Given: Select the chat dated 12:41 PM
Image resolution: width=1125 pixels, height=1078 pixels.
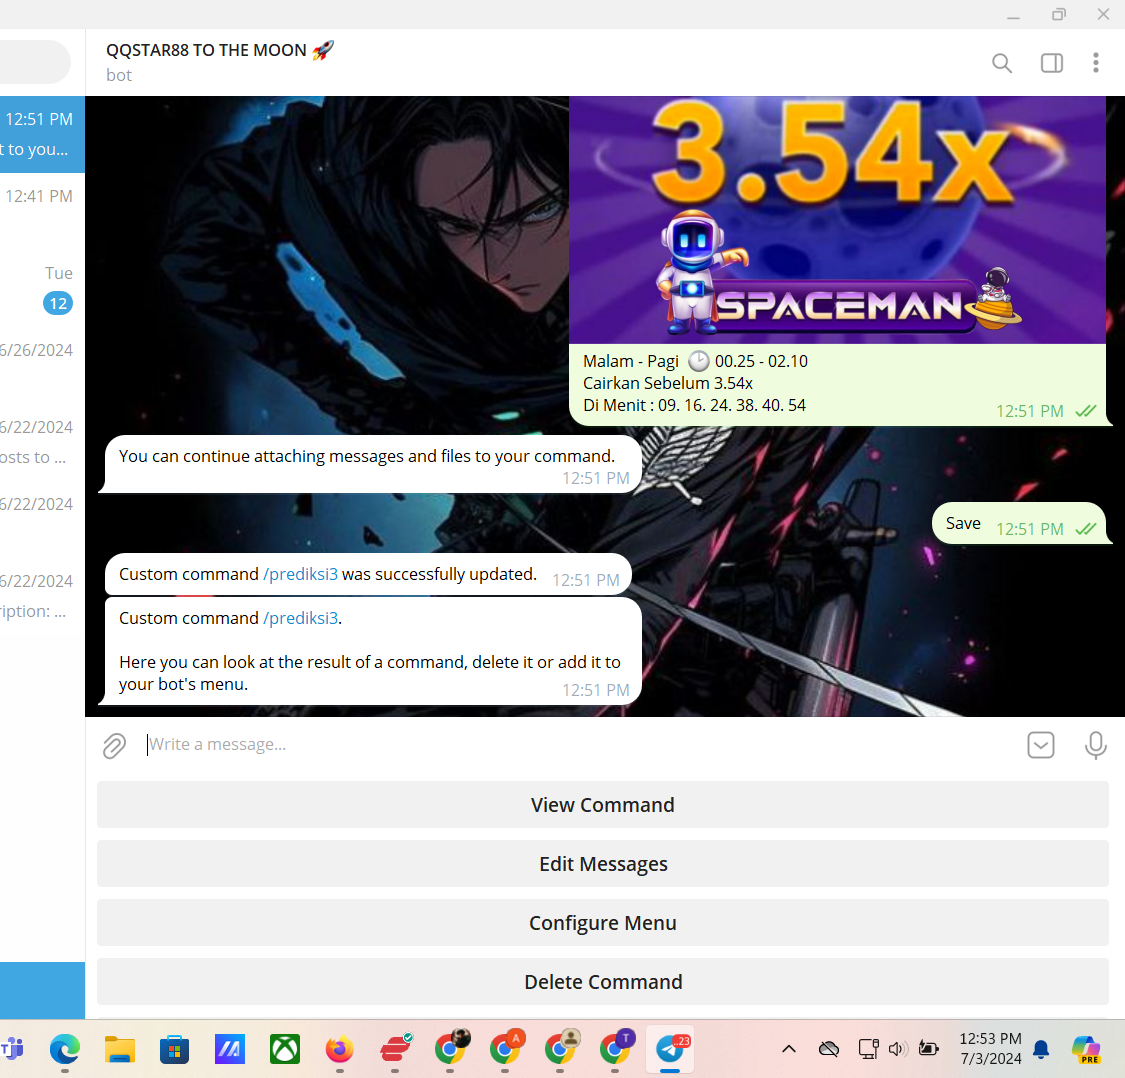Looking at the screenshot, I should pyautogui.click(x=42, y=211).
